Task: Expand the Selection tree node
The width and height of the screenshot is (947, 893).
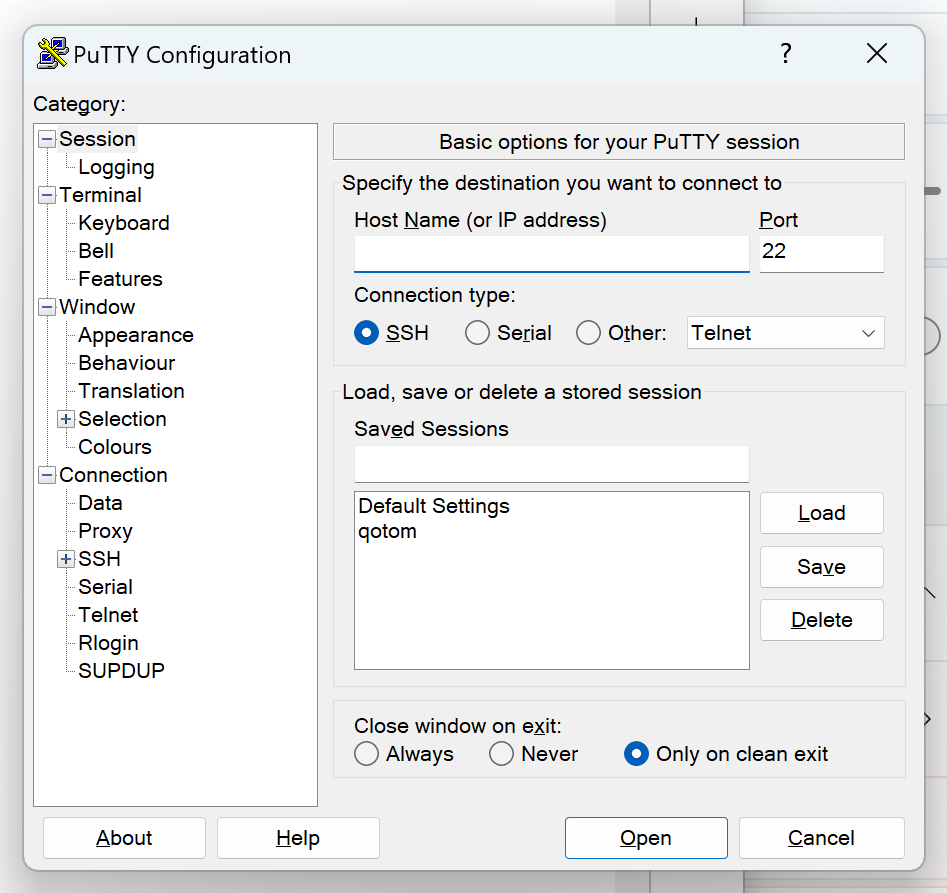Action: point(66,419)
